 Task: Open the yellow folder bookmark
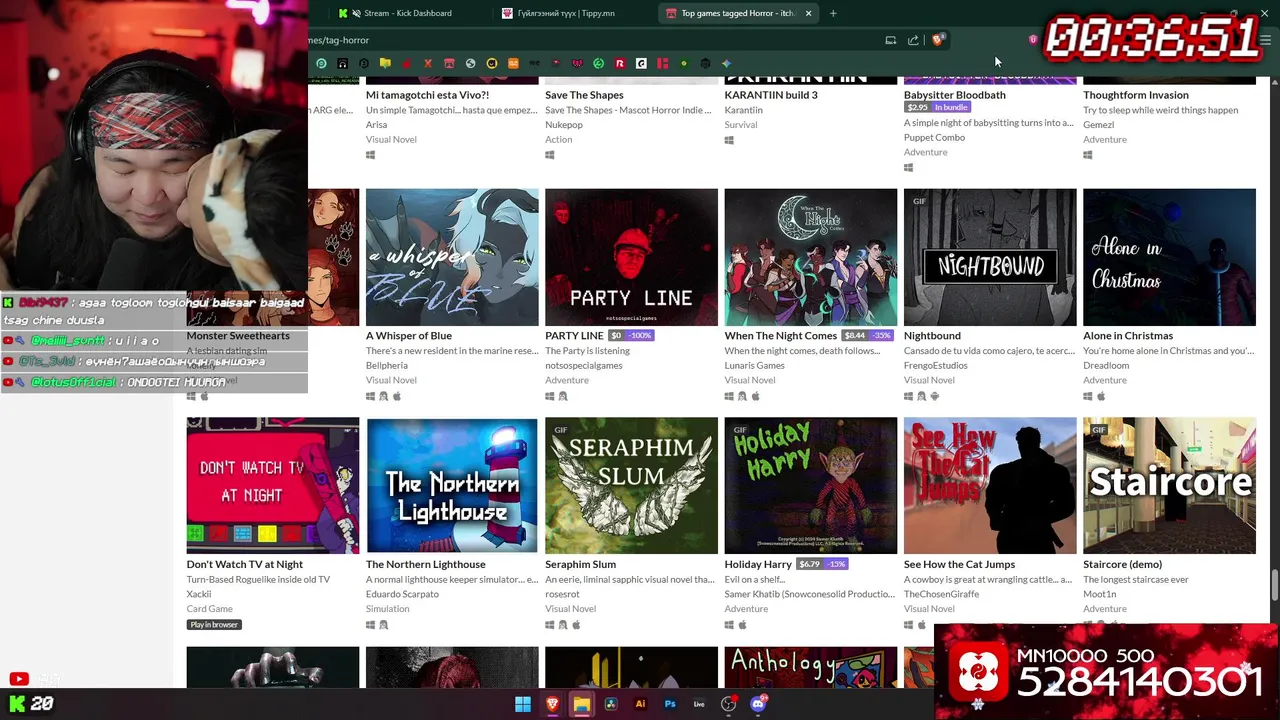point(385,63)
